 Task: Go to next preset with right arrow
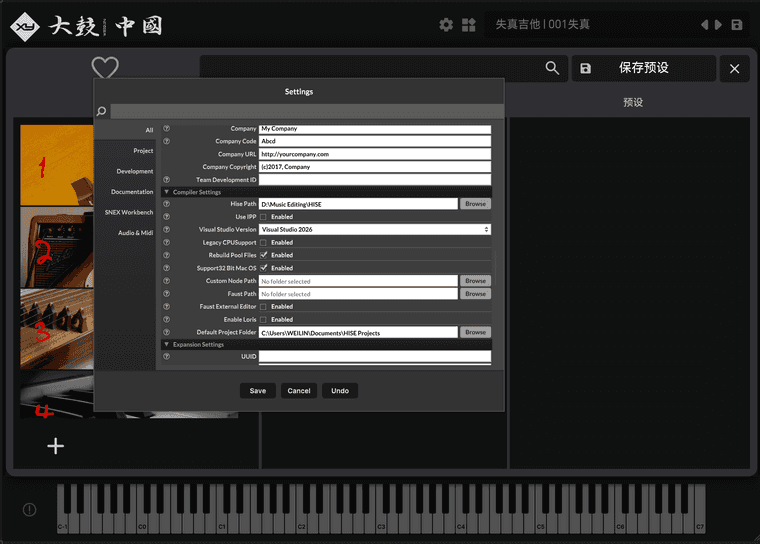click(x=718, y=25)
